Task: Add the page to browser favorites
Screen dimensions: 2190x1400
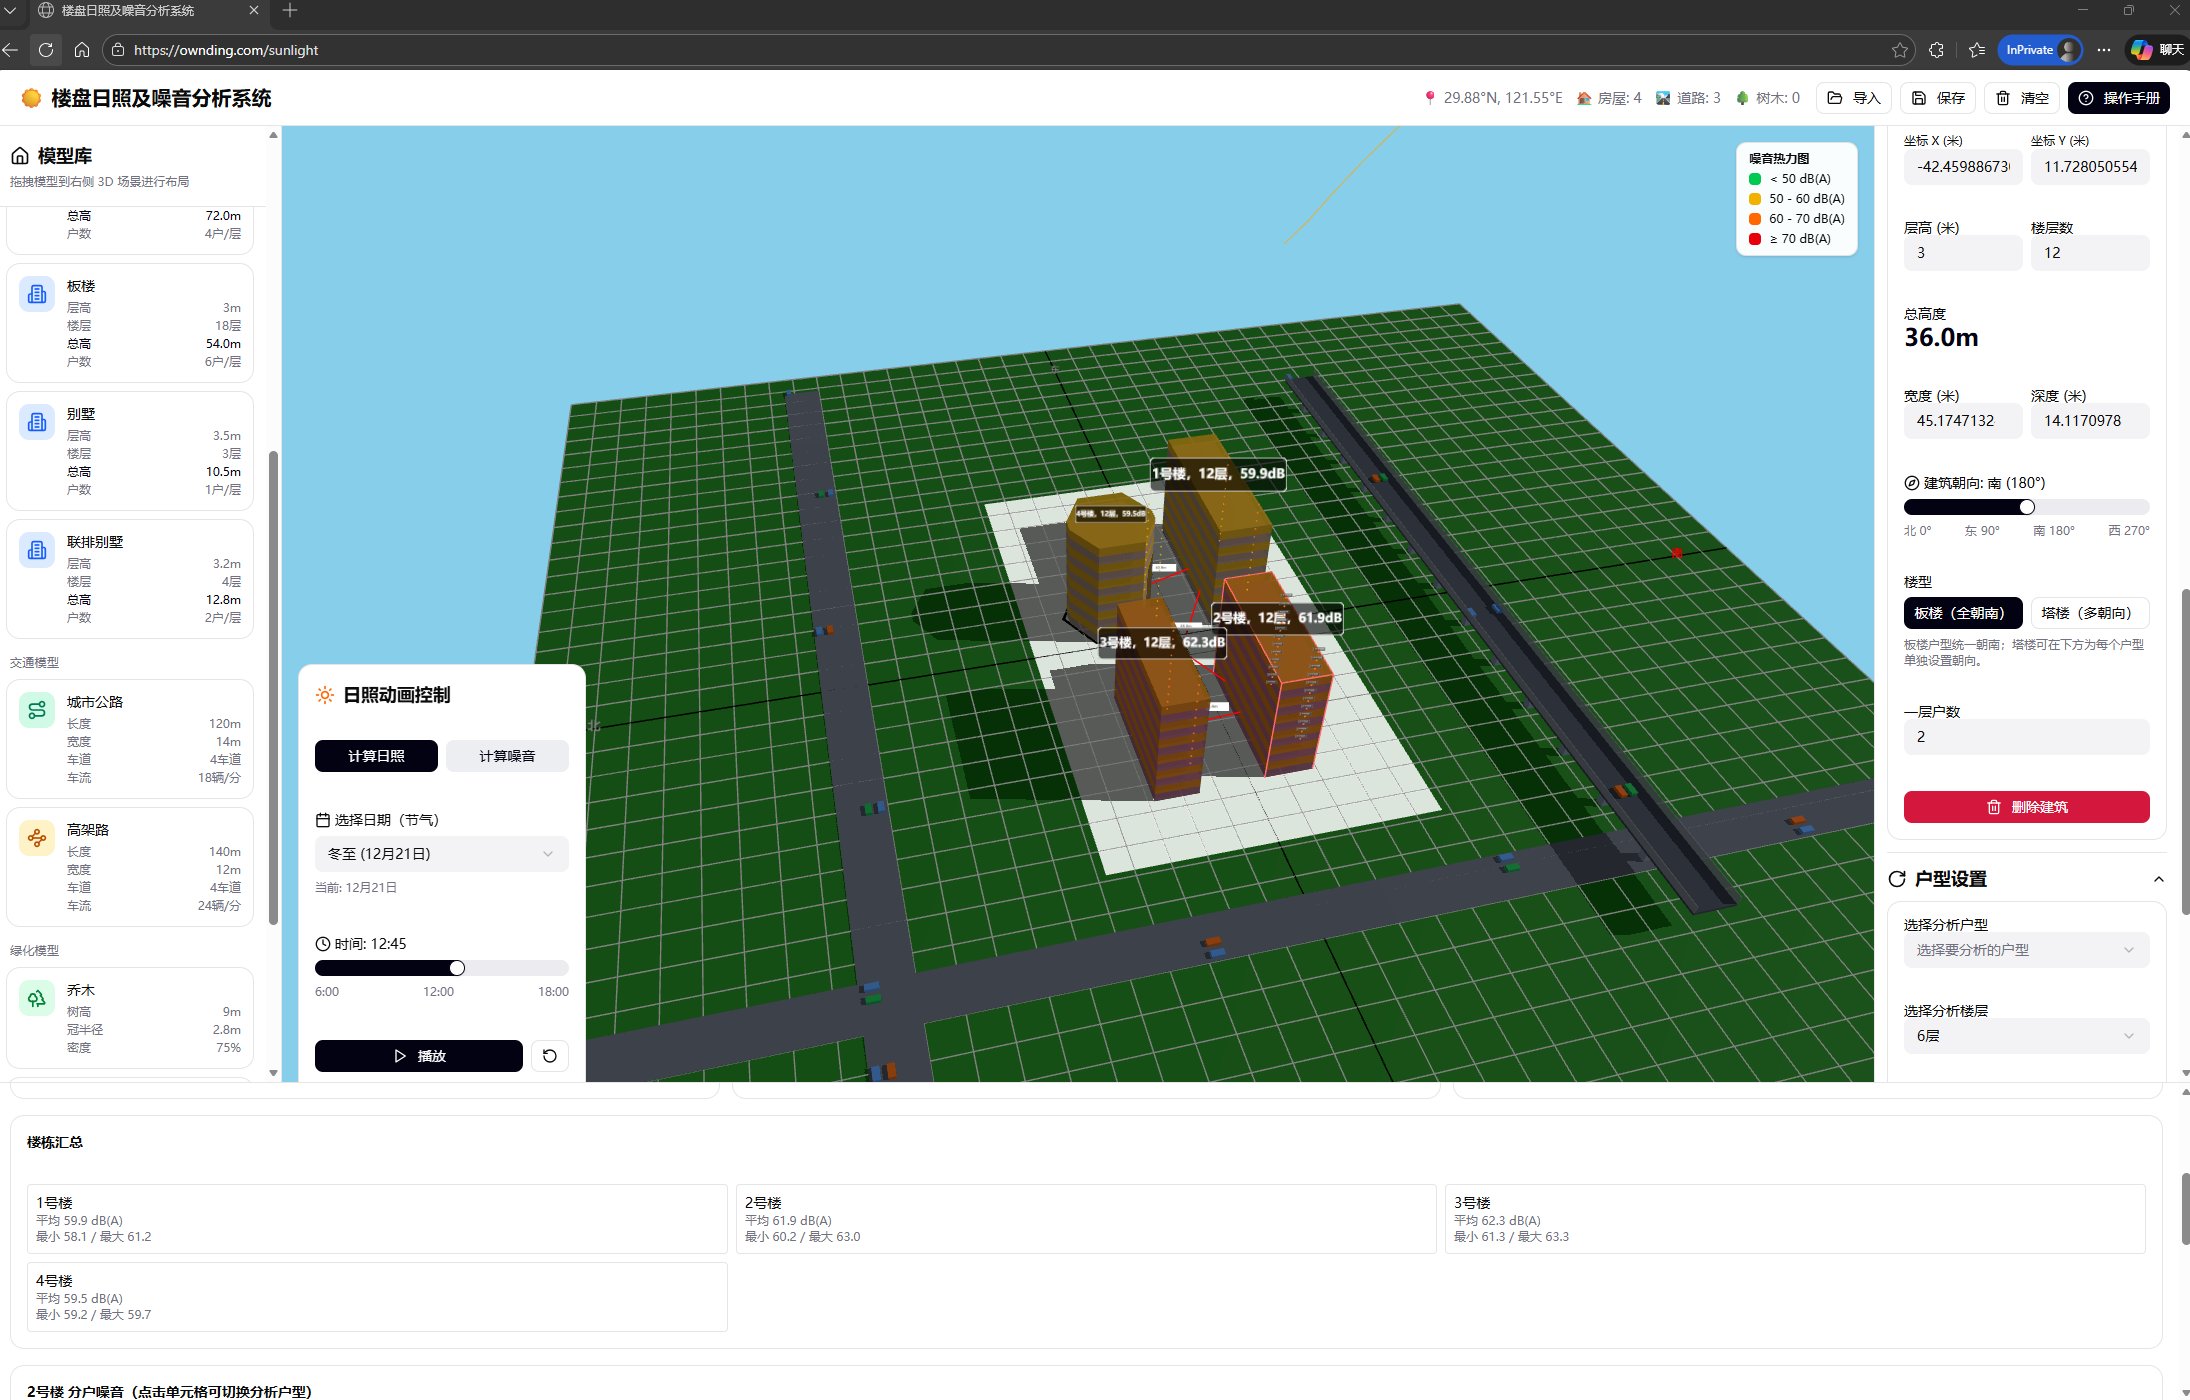Action: coord(1899,50)
